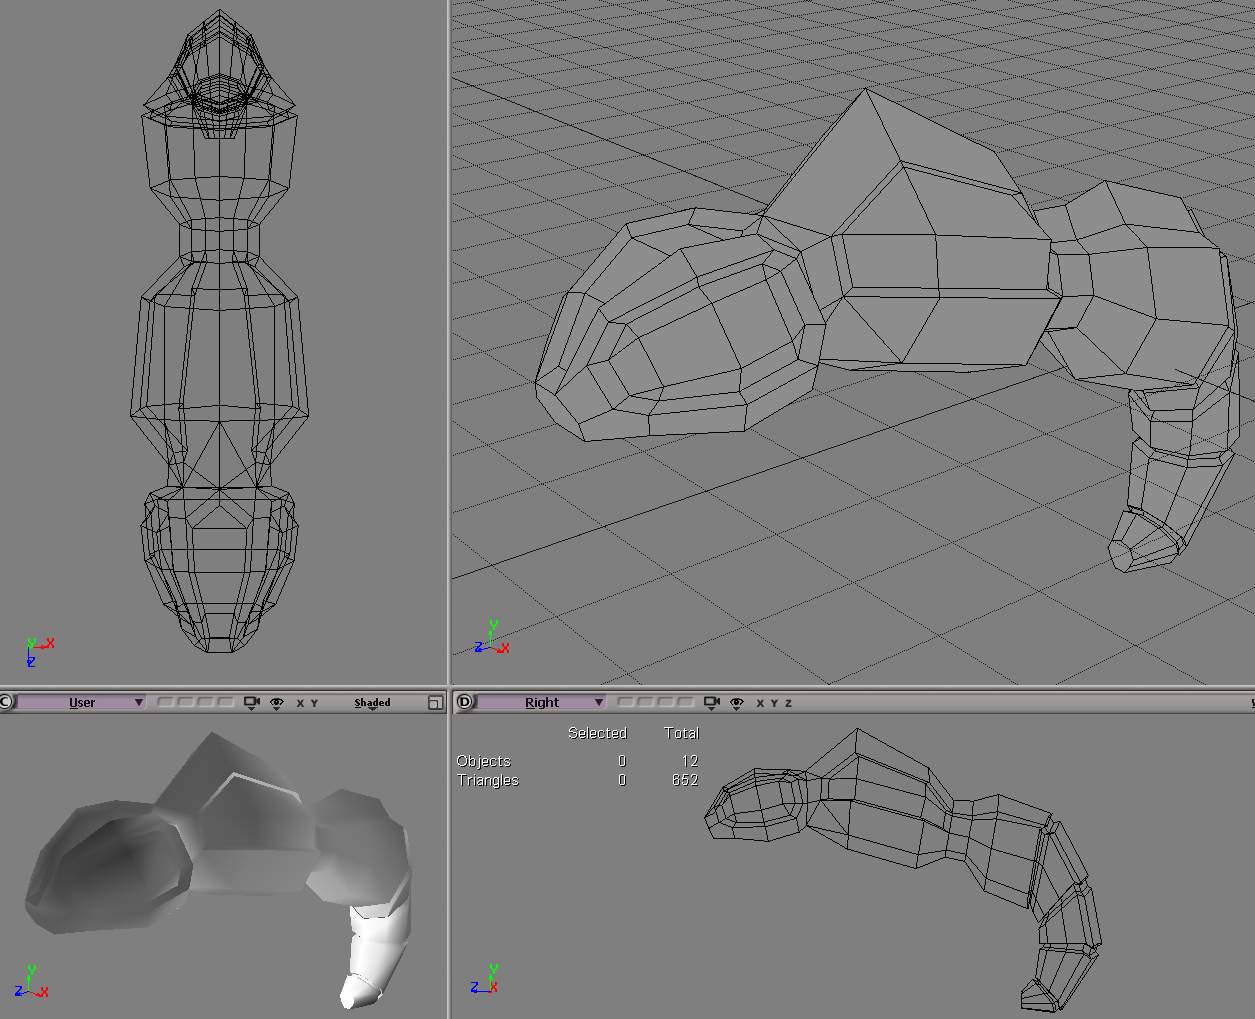
Task: Maximize the User viewport with resize icon
Action: pos(435,702)
